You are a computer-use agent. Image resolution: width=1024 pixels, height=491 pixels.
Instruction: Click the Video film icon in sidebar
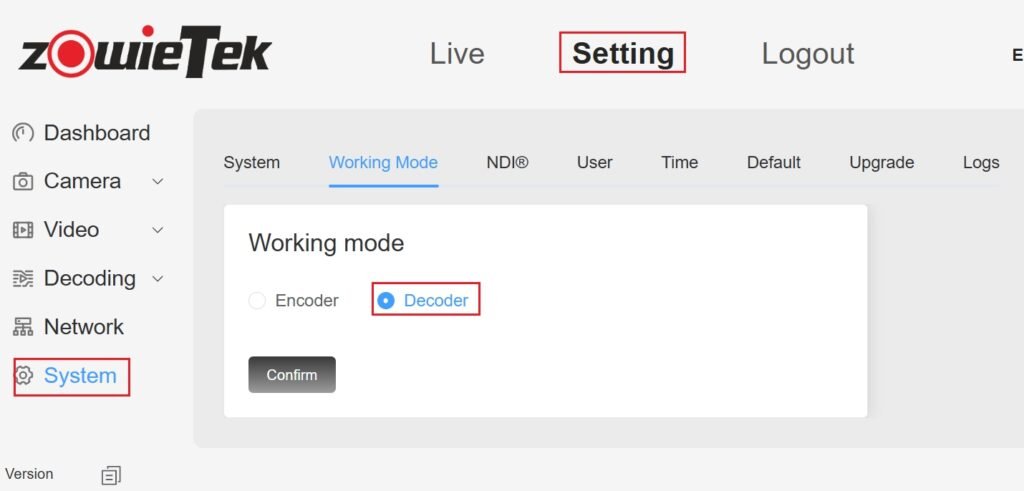(22, 230)
